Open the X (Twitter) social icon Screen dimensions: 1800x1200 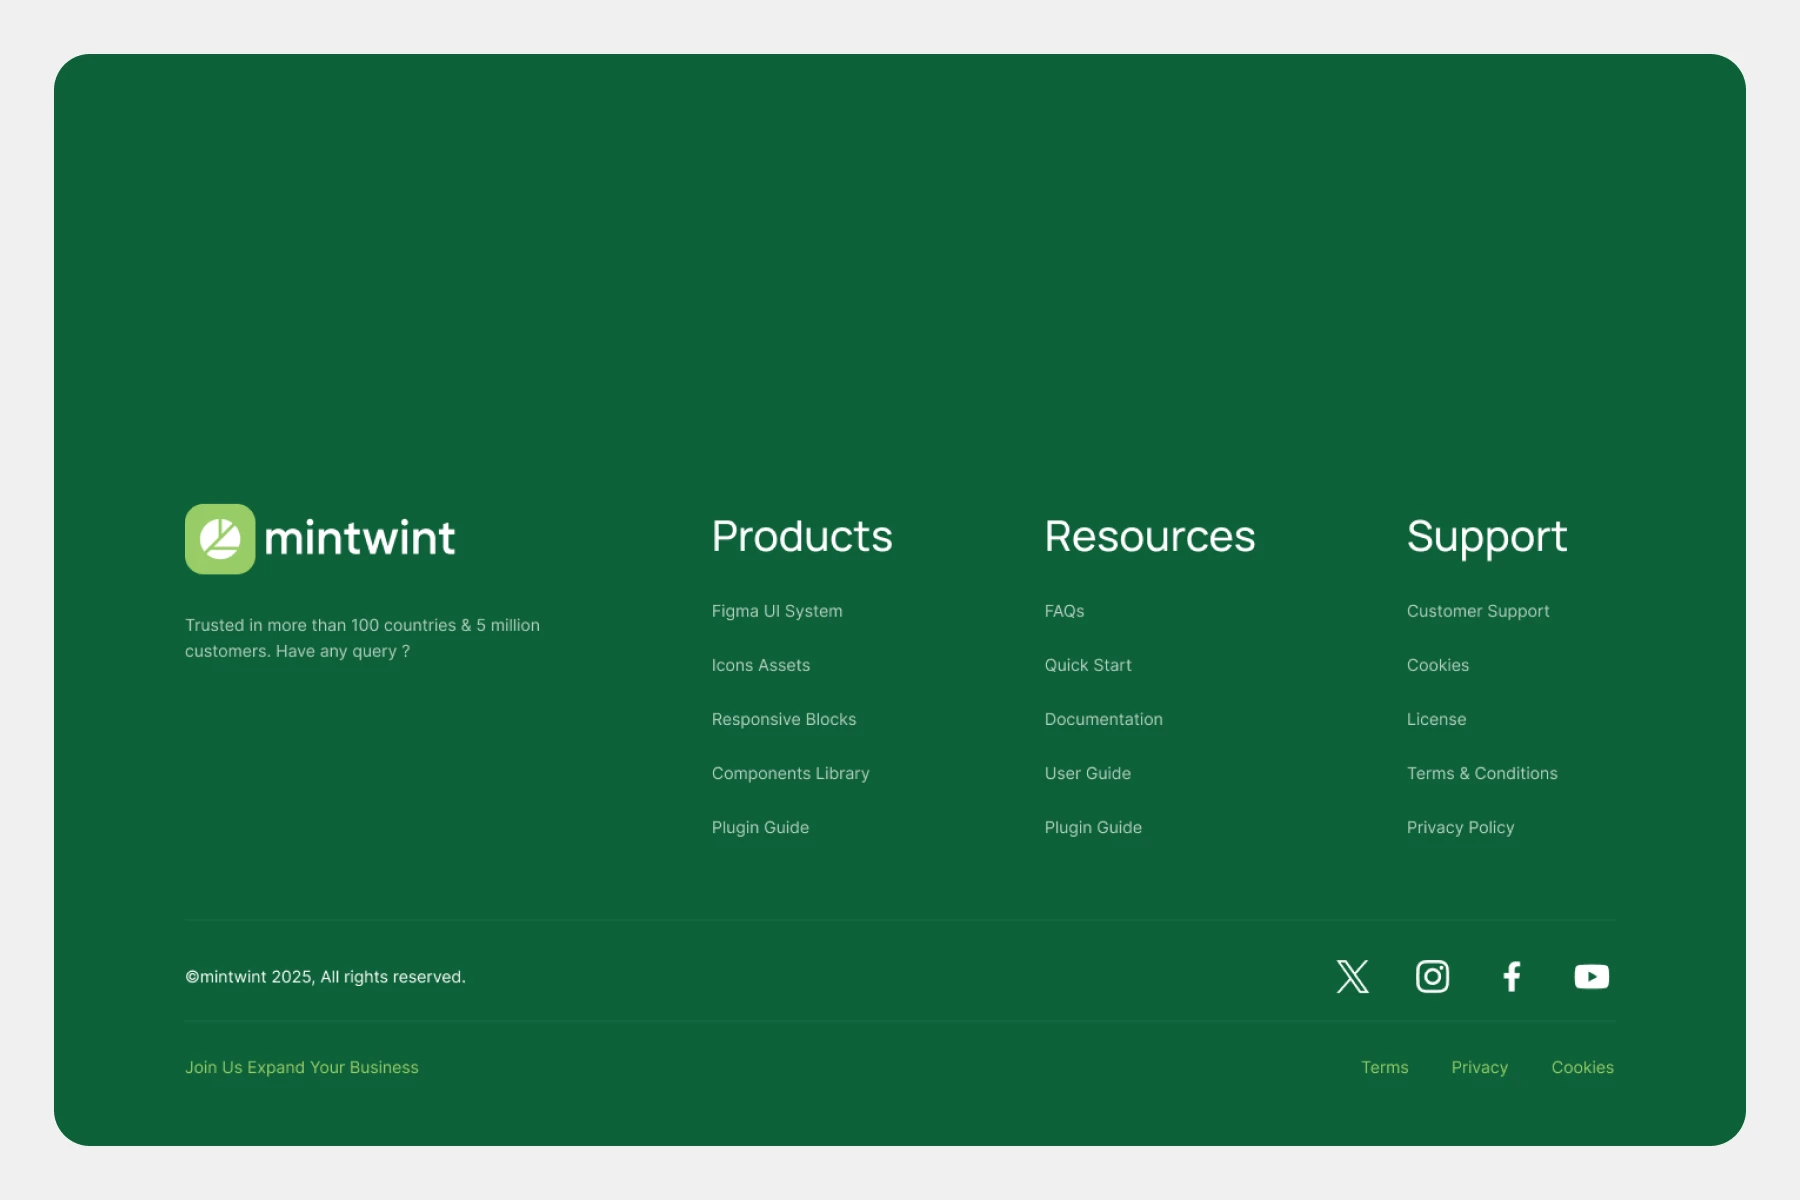(x=1352, y=976)
